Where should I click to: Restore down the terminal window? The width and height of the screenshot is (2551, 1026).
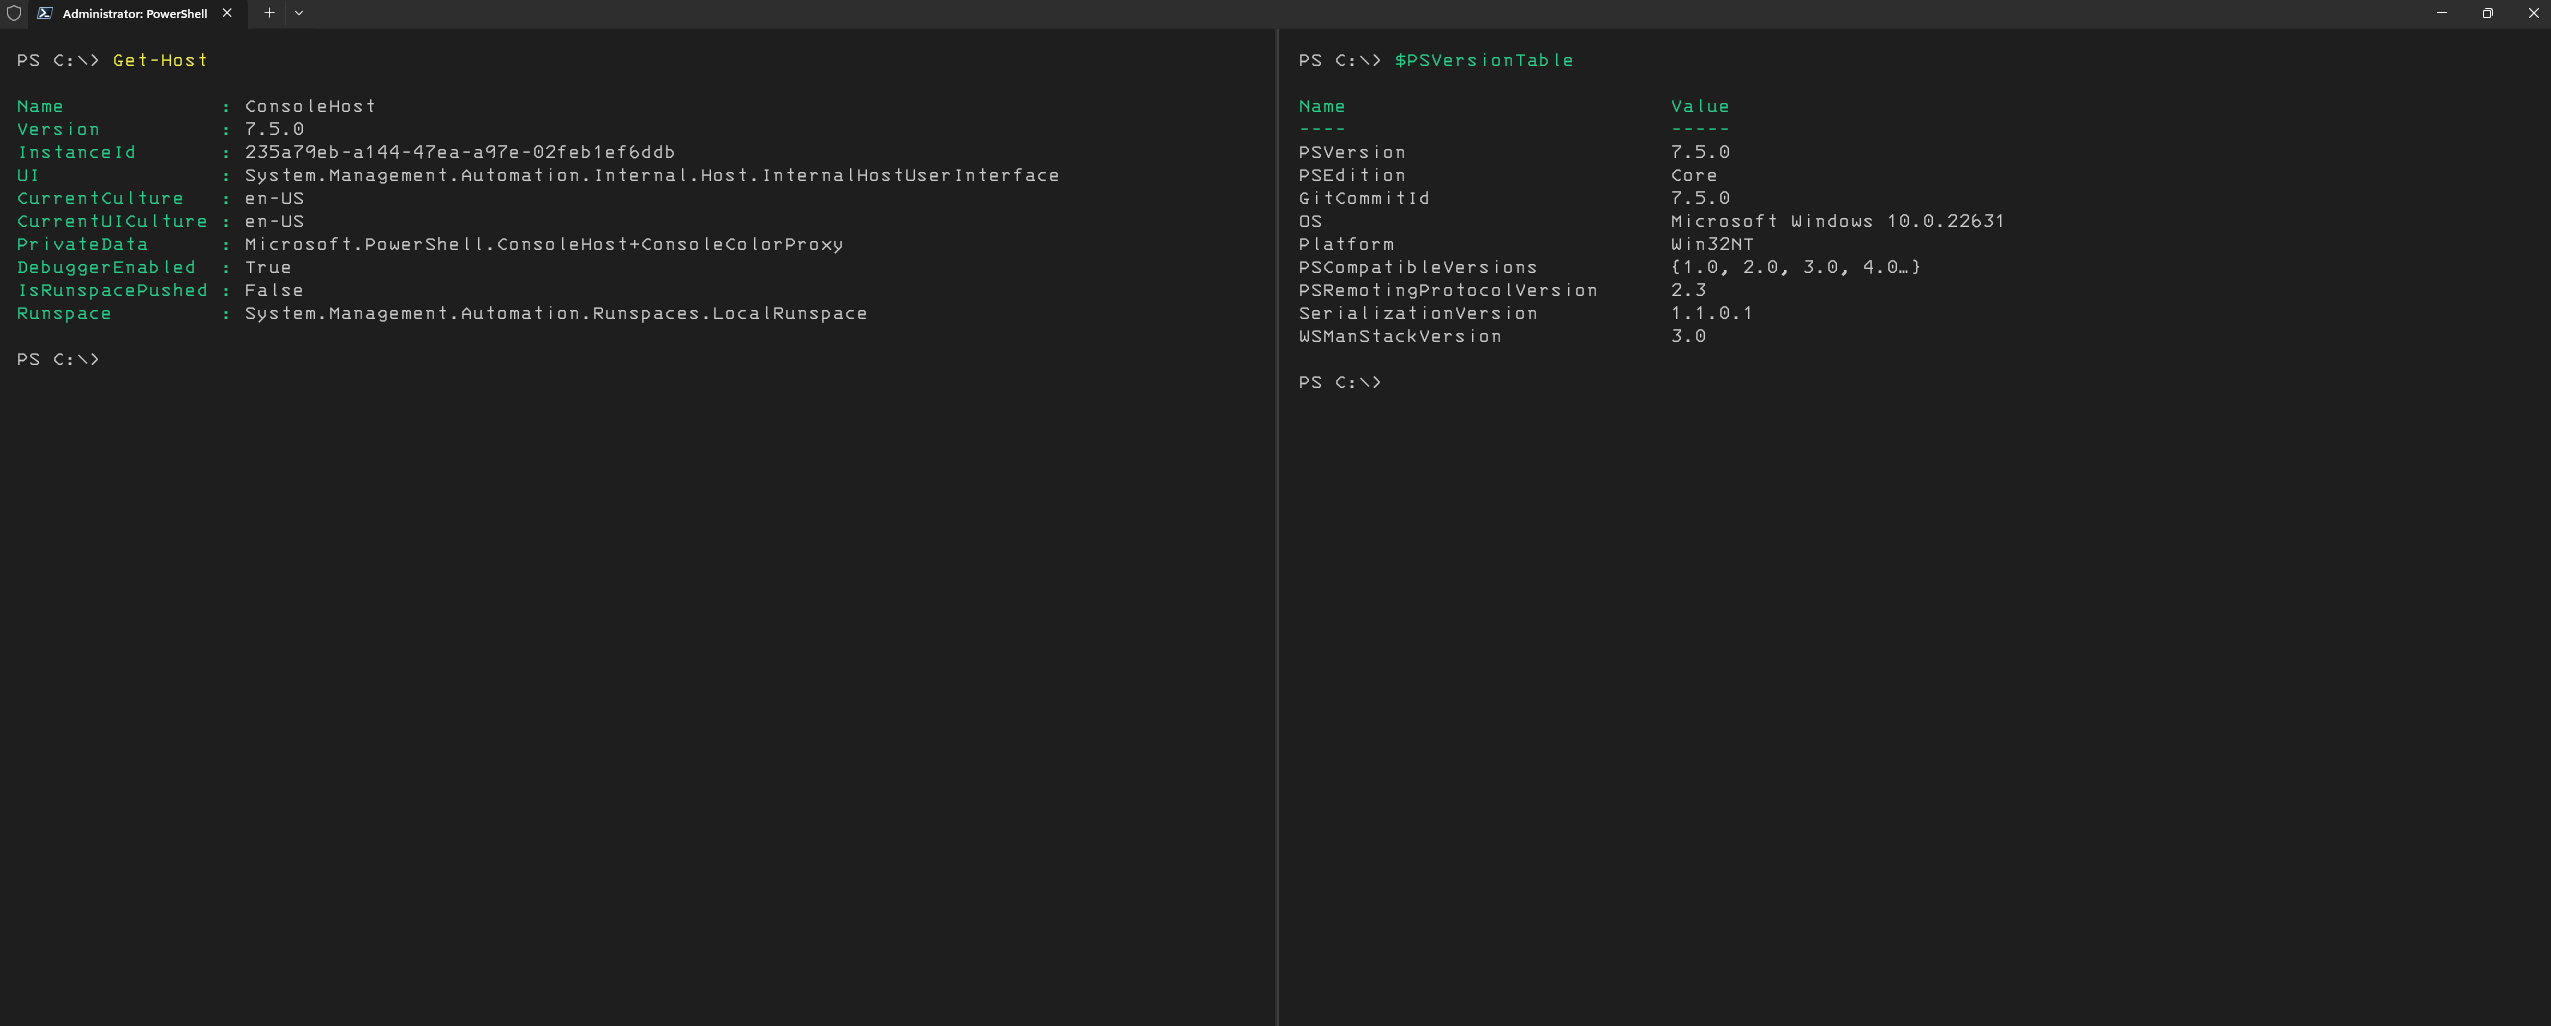tap(2488, 13)
